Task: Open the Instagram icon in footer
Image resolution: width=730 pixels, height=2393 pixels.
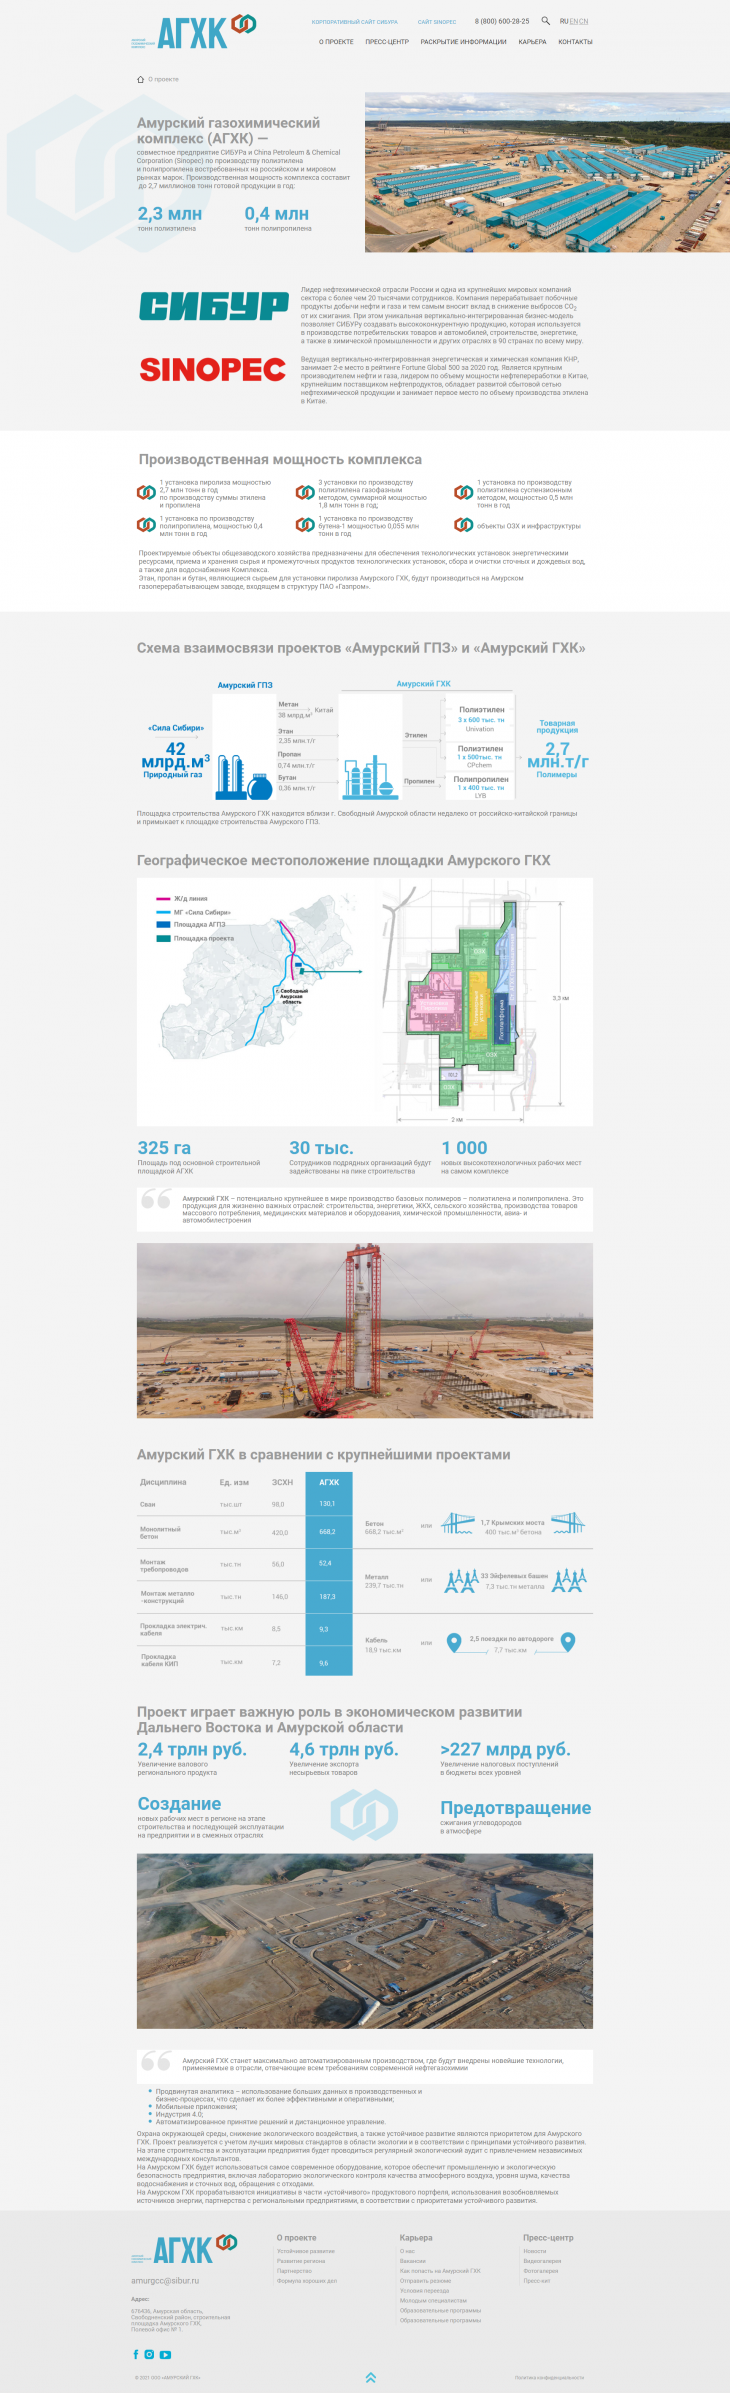Action: [149, 2354]
